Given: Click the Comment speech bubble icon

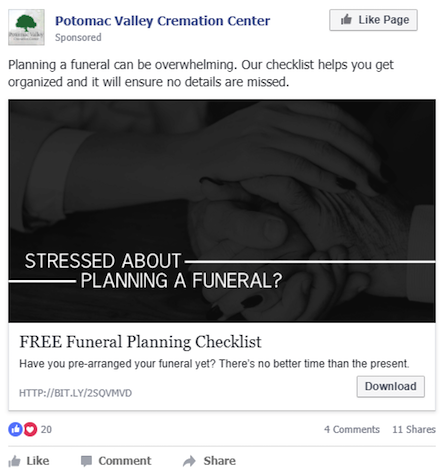Looking at the screenshot, I should click(x=86, y=461).
